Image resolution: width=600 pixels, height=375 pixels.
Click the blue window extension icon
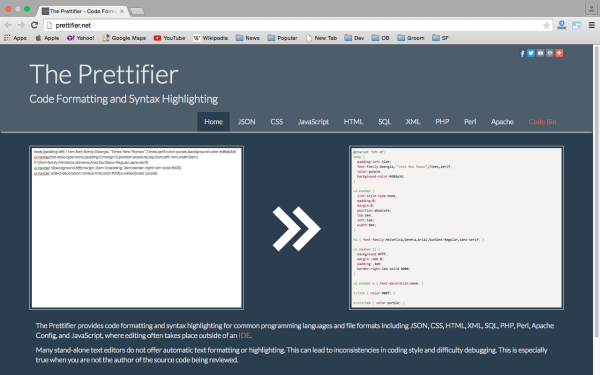click(x=577, y=25)
